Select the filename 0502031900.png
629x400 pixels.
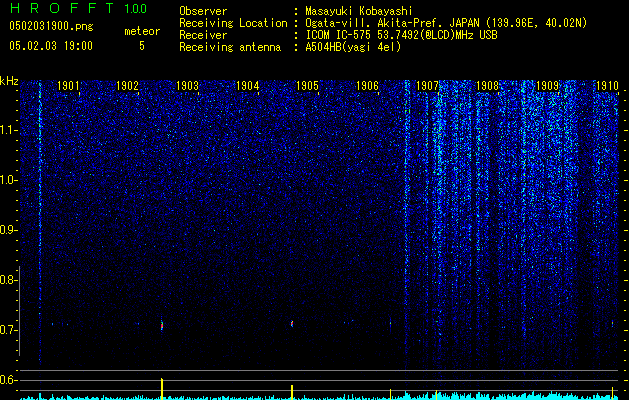click(x=51, y=26)
